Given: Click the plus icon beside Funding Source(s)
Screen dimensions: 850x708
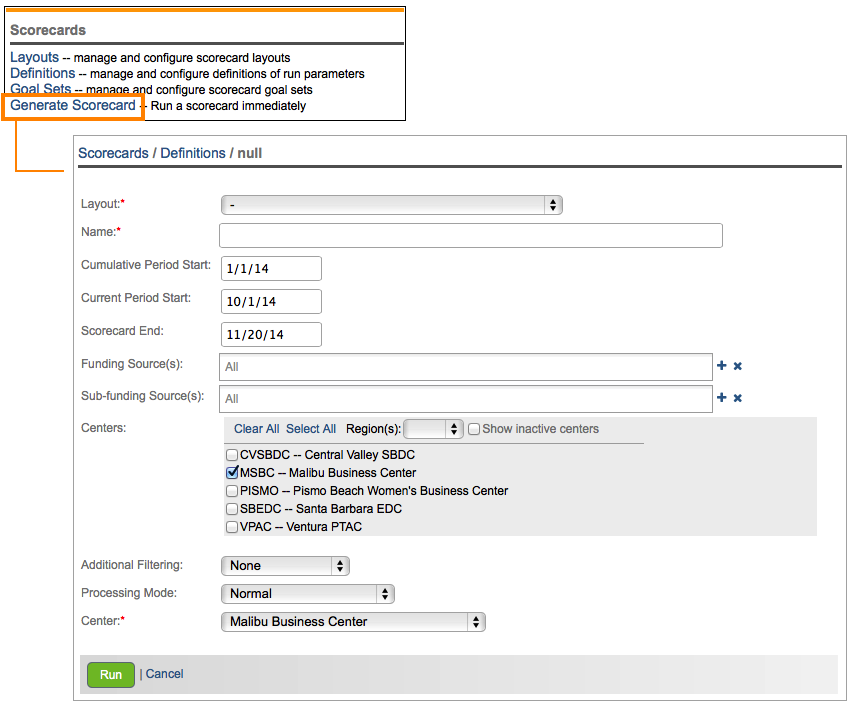Looking at the screenshot, I should pyautogui.click(x=722, y=366).
